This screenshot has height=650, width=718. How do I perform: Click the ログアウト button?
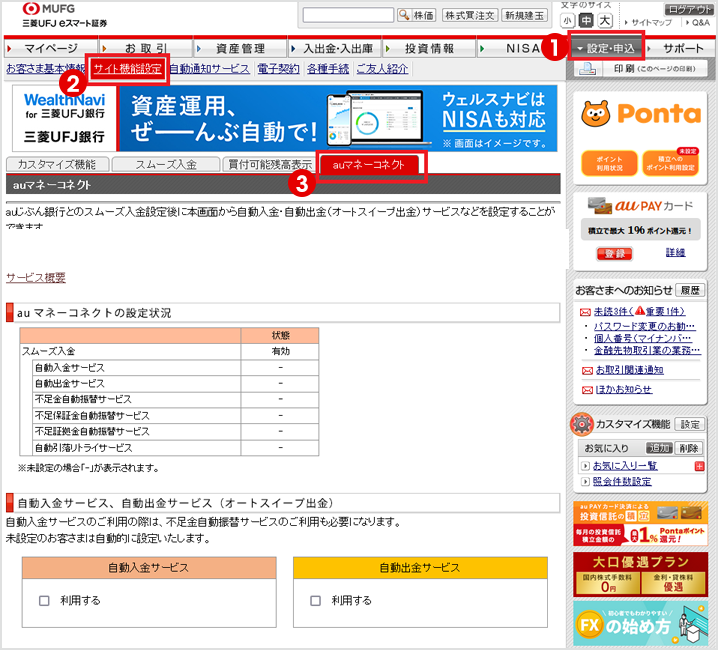click(689, 8)
